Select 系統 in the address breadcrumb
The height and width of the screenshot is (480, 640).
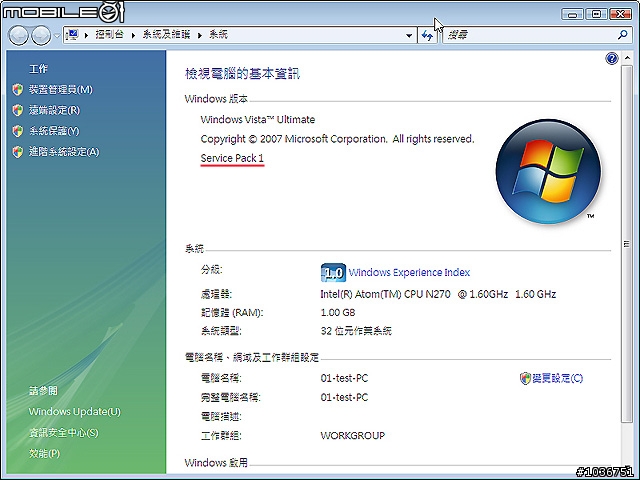pyautogui.click(x=218, y=35)
